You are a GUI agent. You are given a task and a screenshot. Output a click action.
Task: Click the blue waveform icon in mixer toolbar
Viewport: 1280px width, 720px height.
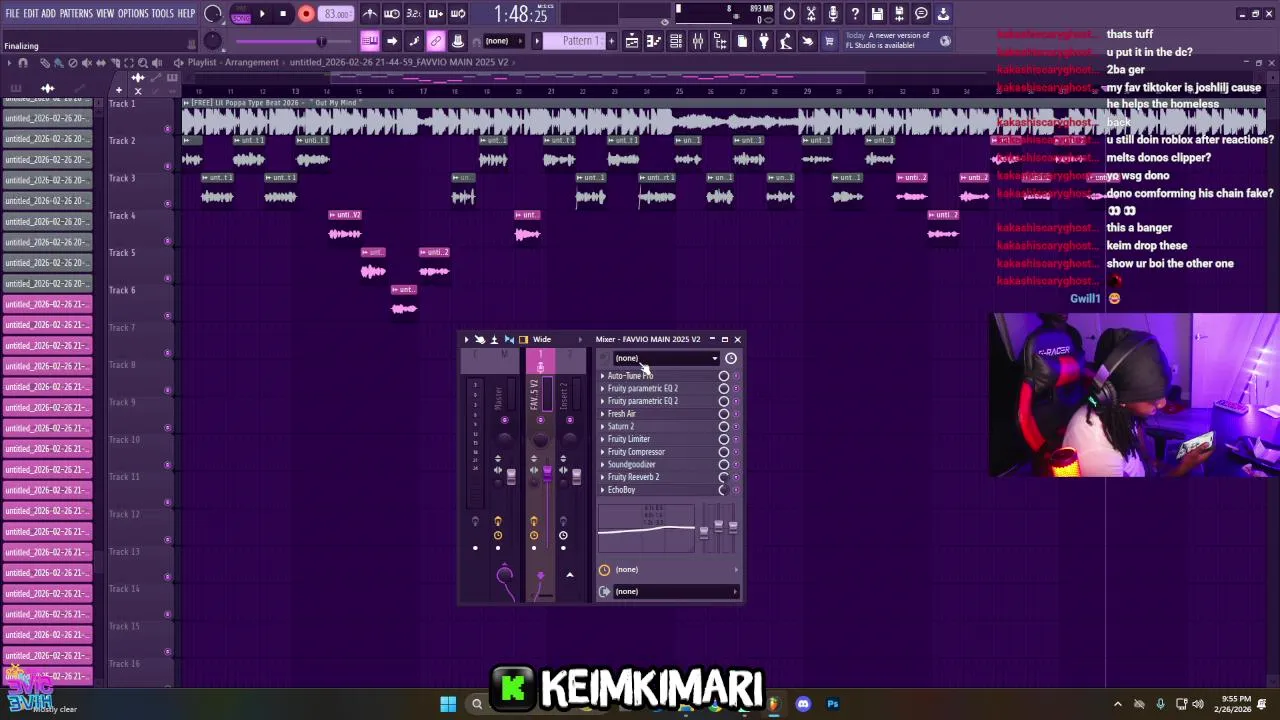[x=509, y=339]
